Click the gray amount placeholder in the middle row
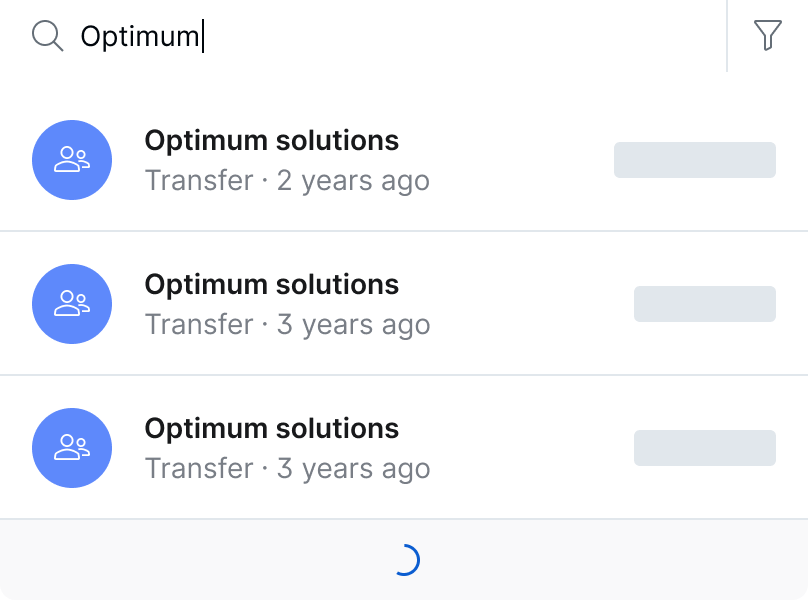Screen dimensions: 808x600 705,304
